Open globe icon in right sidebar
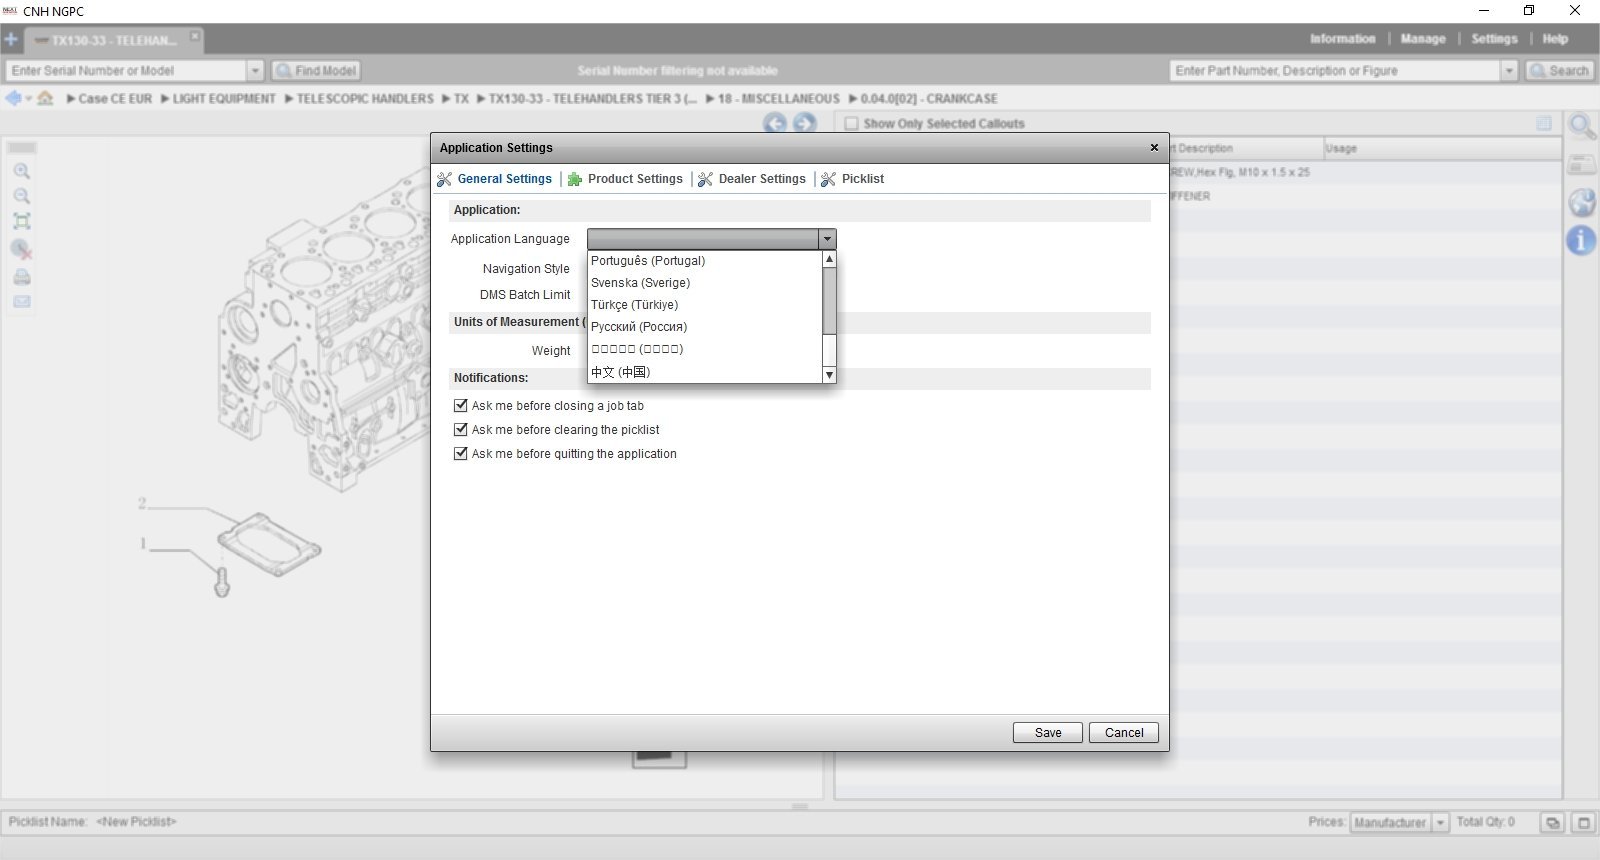 (x=1582, y=203)
